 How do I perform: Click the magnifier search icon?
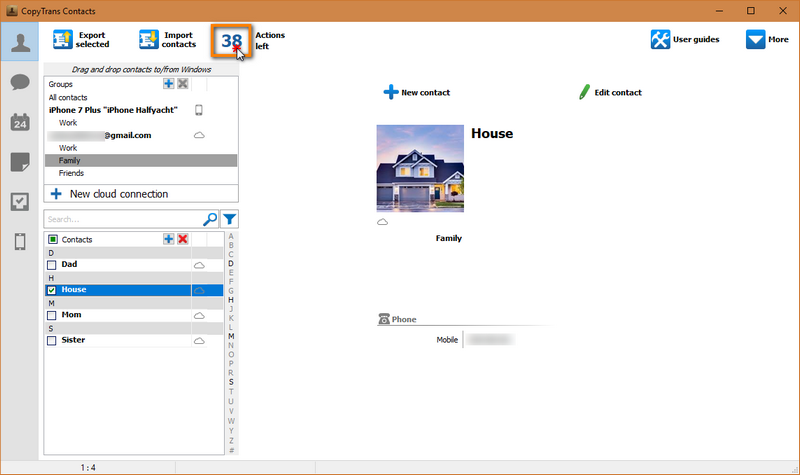(x=210, y=219)
